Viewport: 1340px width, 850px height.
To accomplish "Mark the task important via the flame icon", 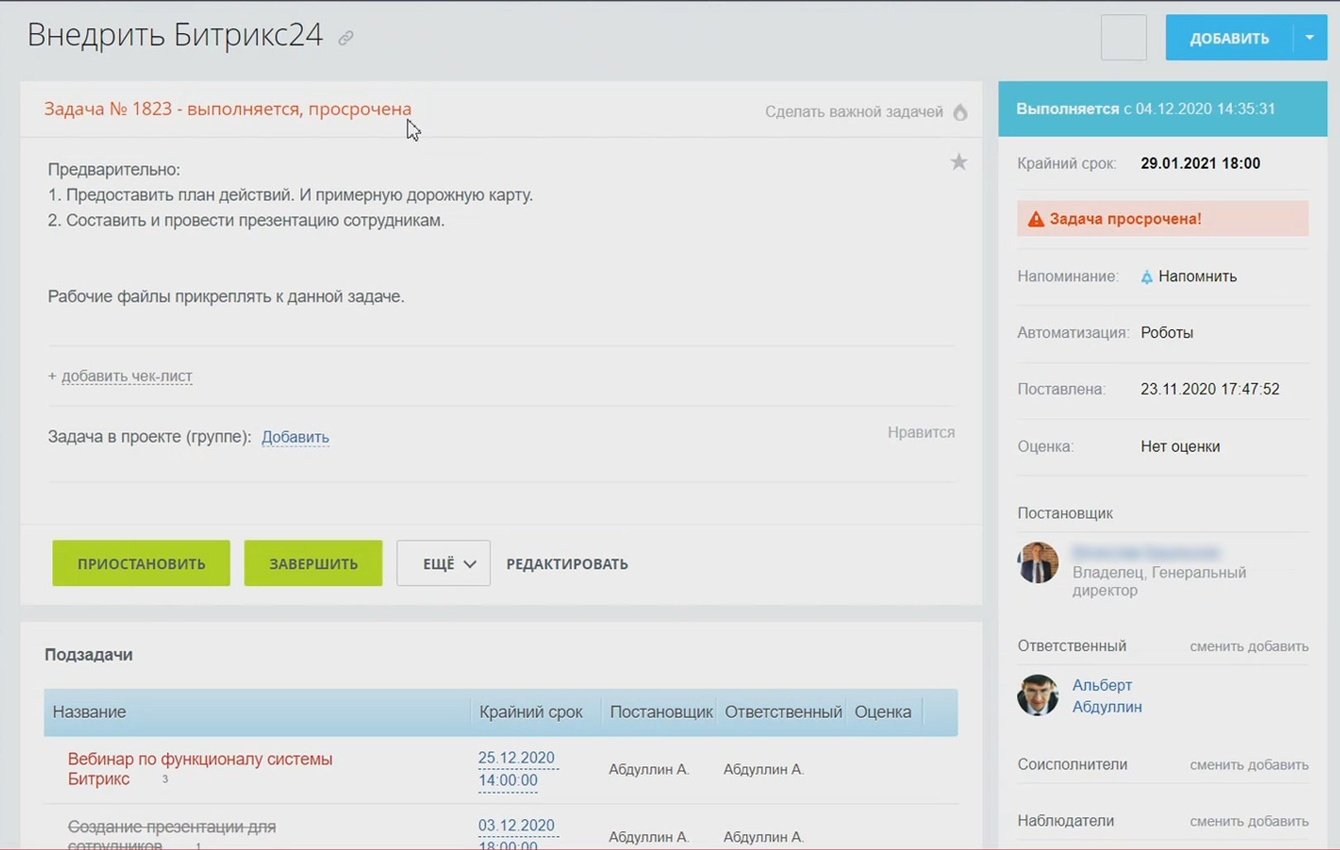I will click(960, 112).
